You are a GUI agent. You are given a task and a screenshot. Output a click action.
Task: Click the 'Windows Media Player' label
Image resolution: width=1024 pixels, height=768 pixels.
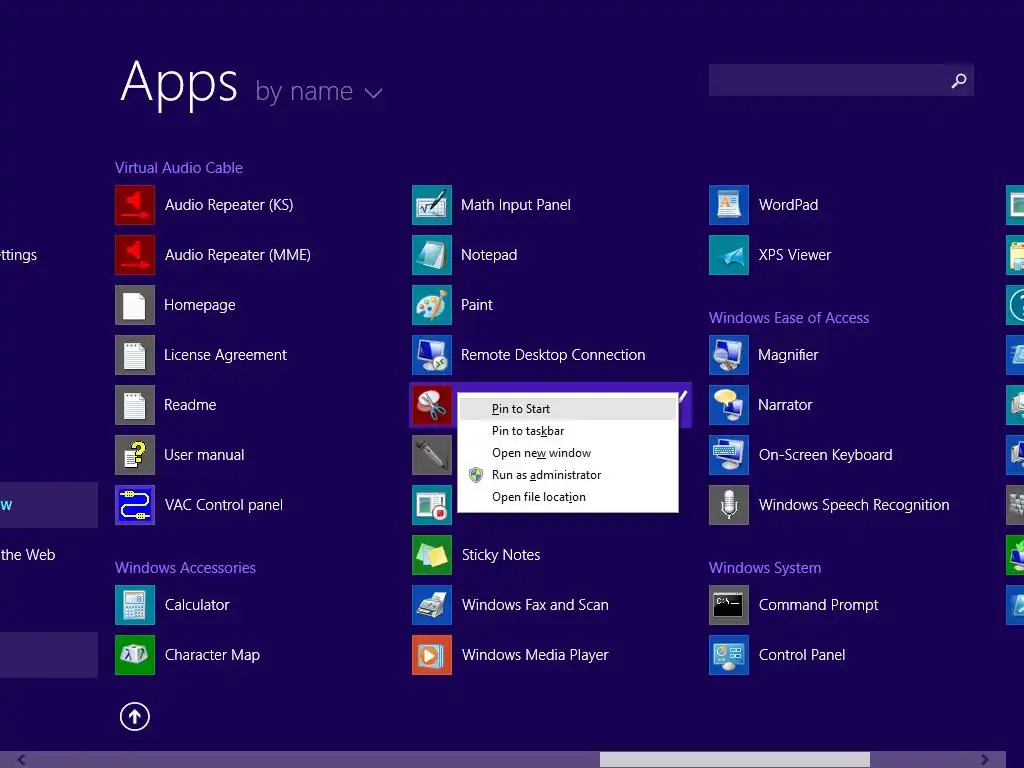[x=535, y=655]
